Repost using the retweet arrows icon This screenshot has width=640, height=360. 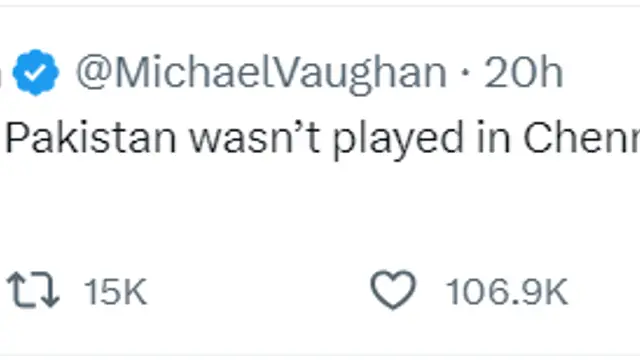point(33,291)
